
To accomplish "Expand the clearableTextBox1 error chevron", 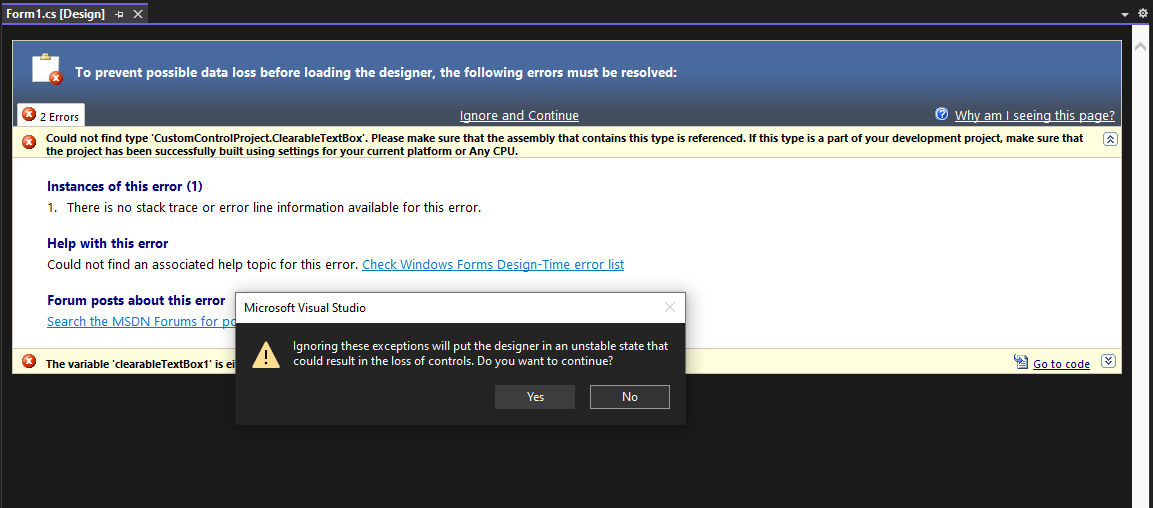I will click(x=1110, y=361).
